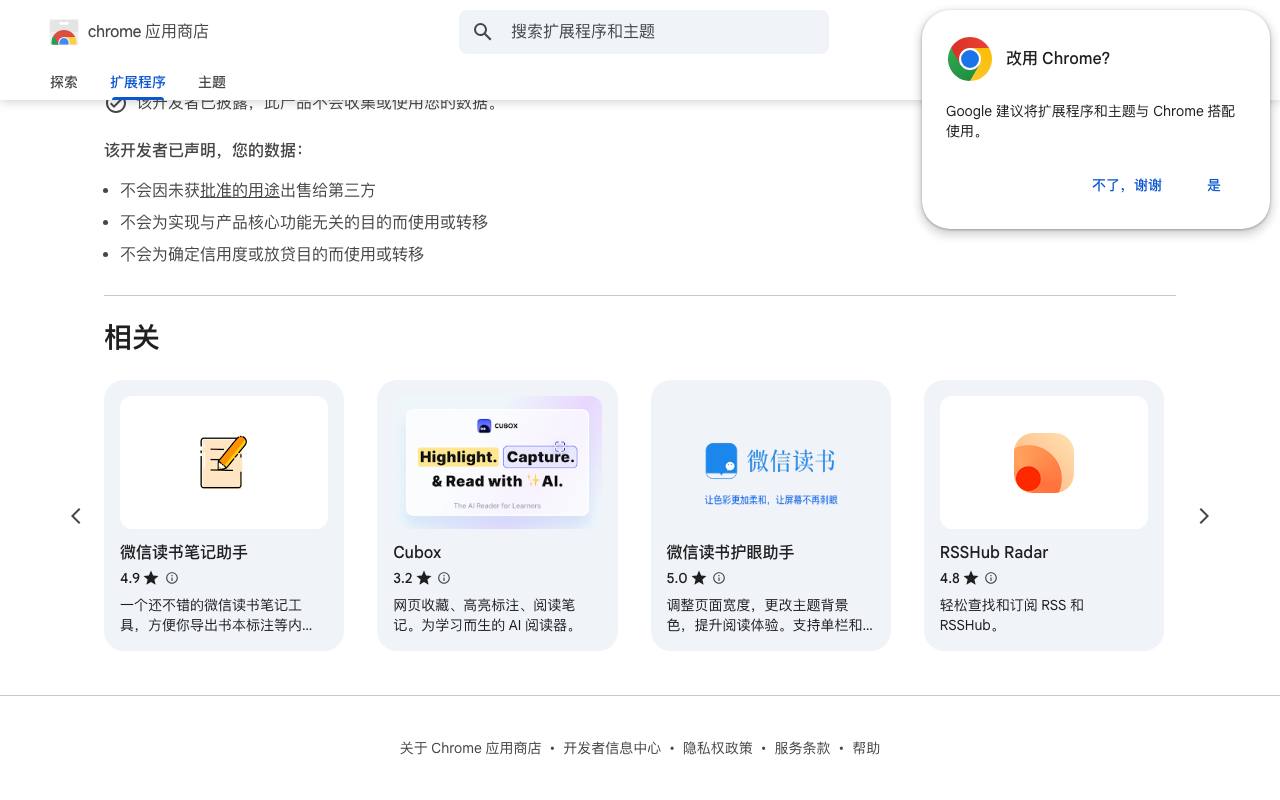Decline with the 不了，谢谢 button
Viewport: 1280px width, 800px height.
coord(1127,185)
